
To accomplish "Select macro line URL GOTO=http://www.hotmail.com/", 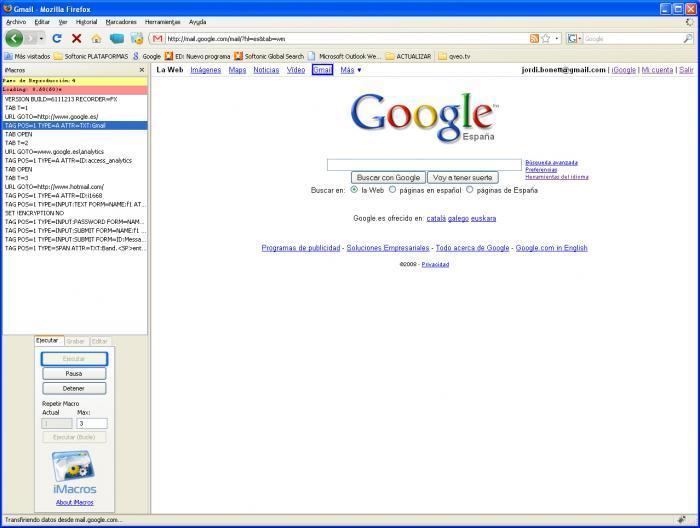I will 75,187.
